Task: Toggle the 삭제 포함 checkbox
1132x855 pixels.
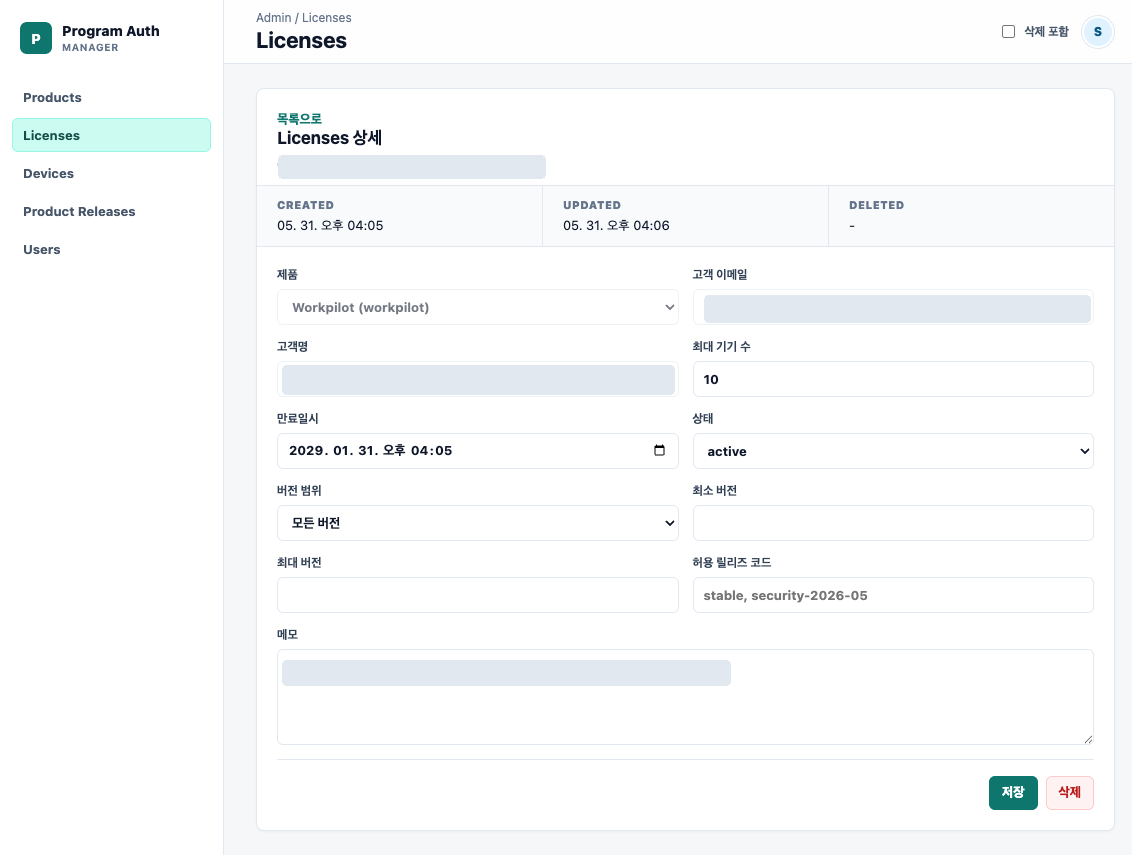Action: [x=1009, y=32]
